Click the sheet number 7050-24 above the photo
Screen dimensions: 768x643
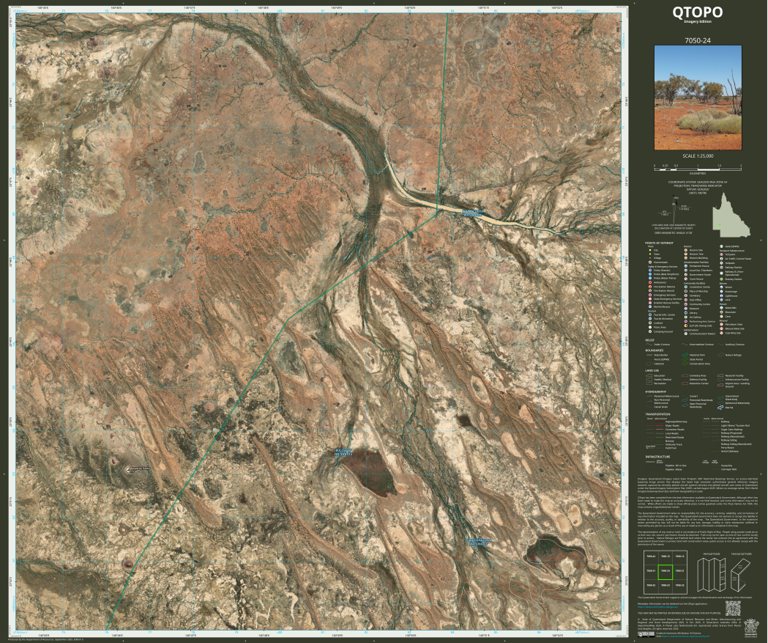tap(697, 41)
